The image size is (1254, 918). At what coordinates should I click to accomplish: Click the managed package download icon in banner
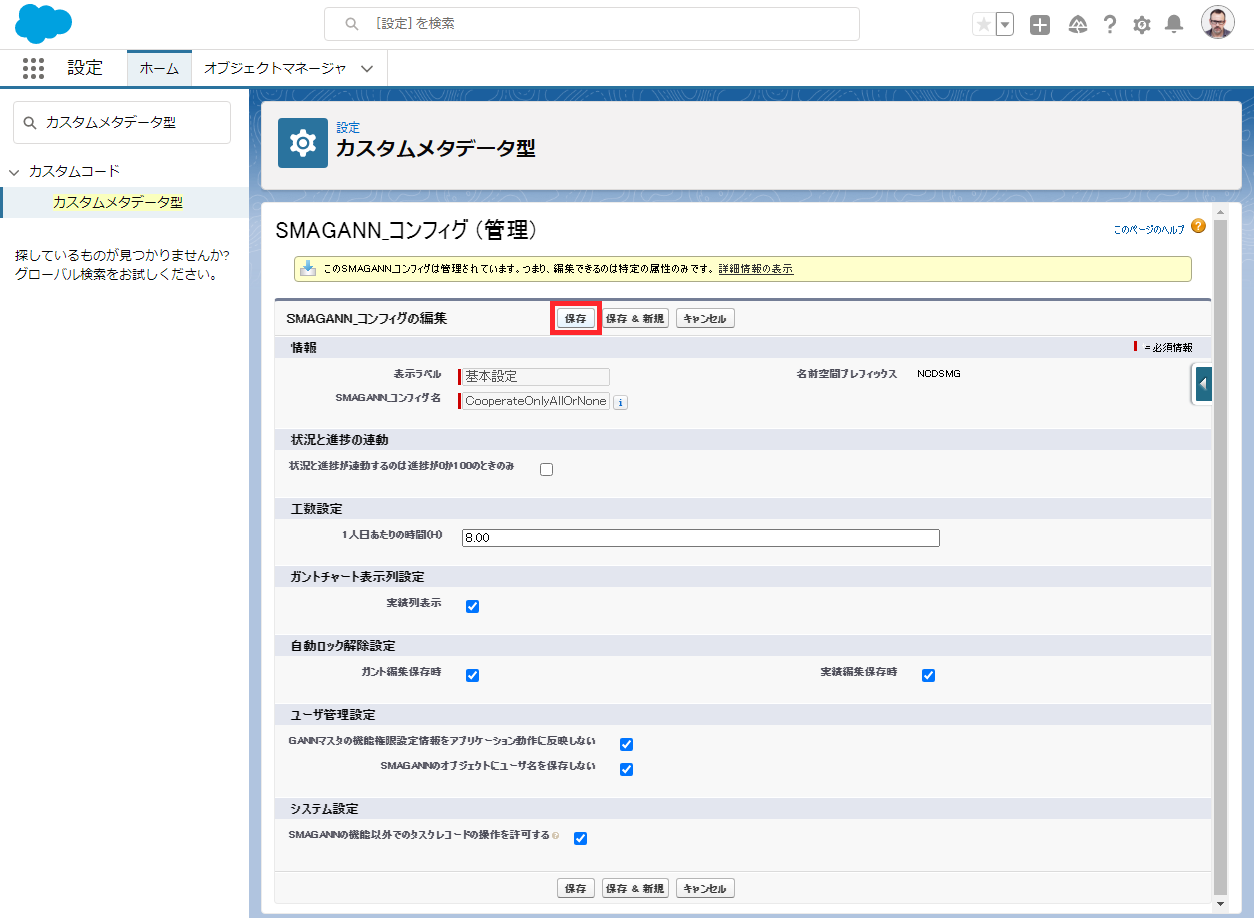point(308,268)
